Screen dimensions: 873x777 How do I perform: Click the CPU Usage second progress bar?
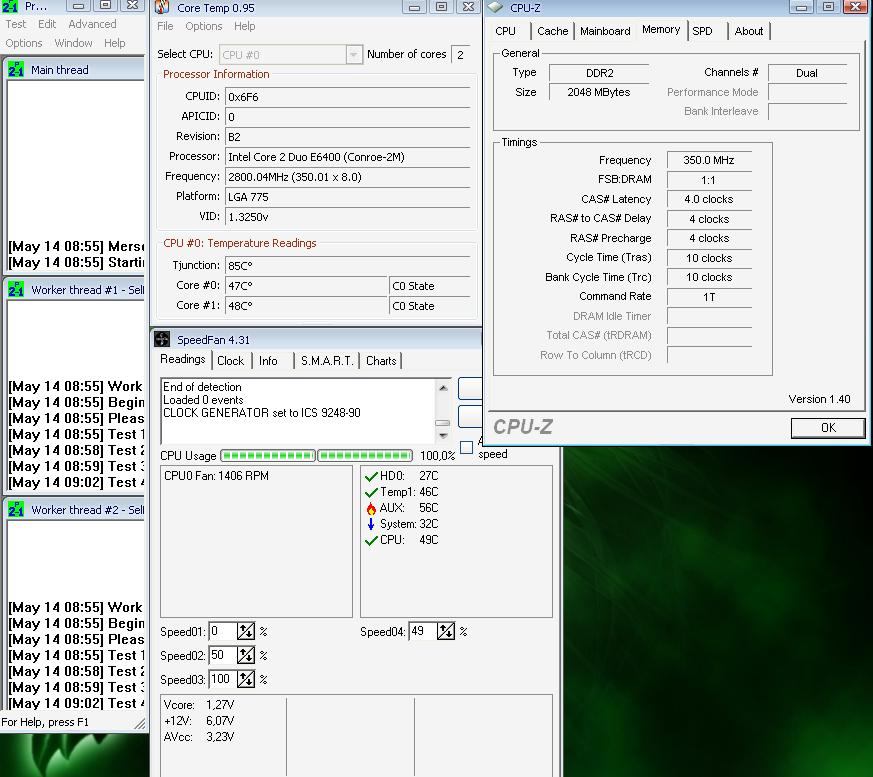(365, 456)
